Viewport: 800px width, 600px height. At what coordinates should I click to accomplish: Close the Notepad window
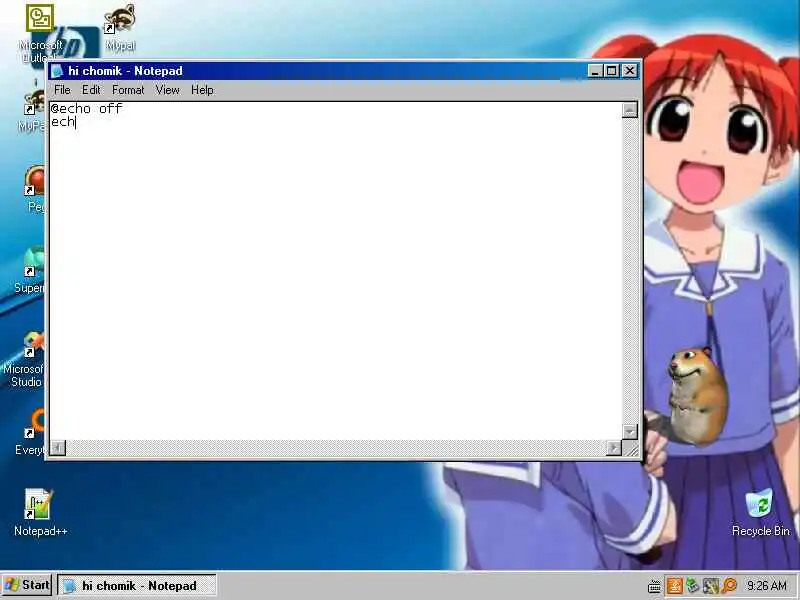click(630, 71)
